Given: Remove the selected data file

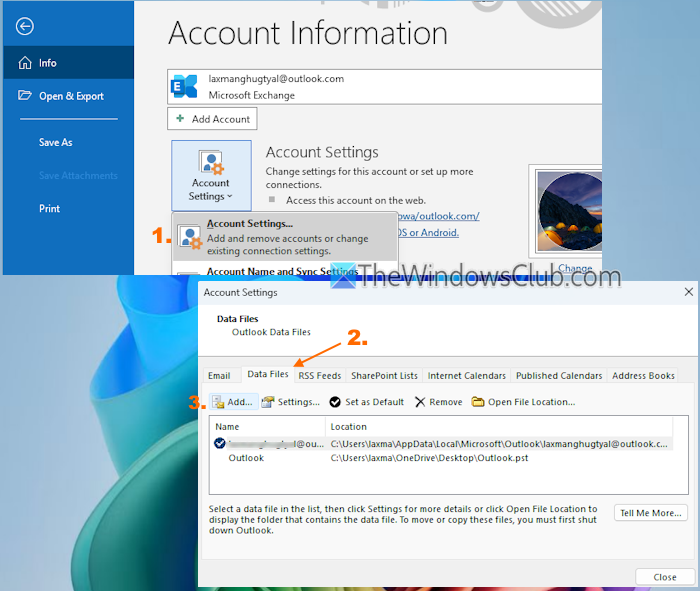Looking at the screenshot, I should tap(438, 402).
